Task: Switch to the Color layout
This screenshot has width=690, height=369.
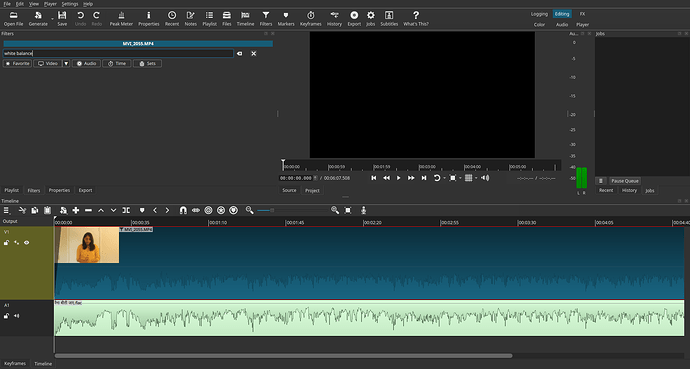Action: click(x=540, y=25)
